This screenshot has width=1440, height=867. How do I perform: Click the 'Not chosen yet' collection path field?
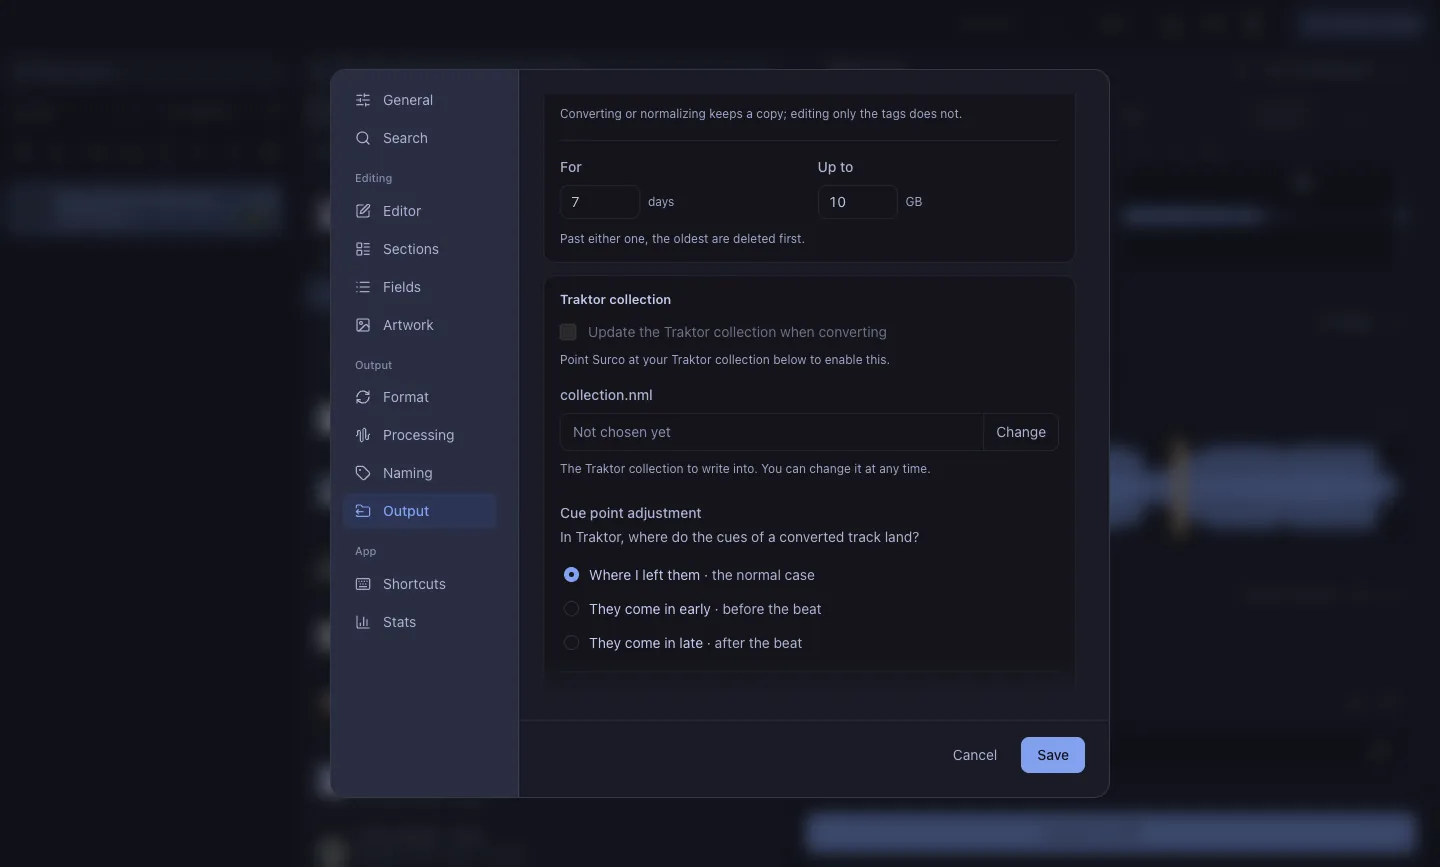(x=772, y=432)
